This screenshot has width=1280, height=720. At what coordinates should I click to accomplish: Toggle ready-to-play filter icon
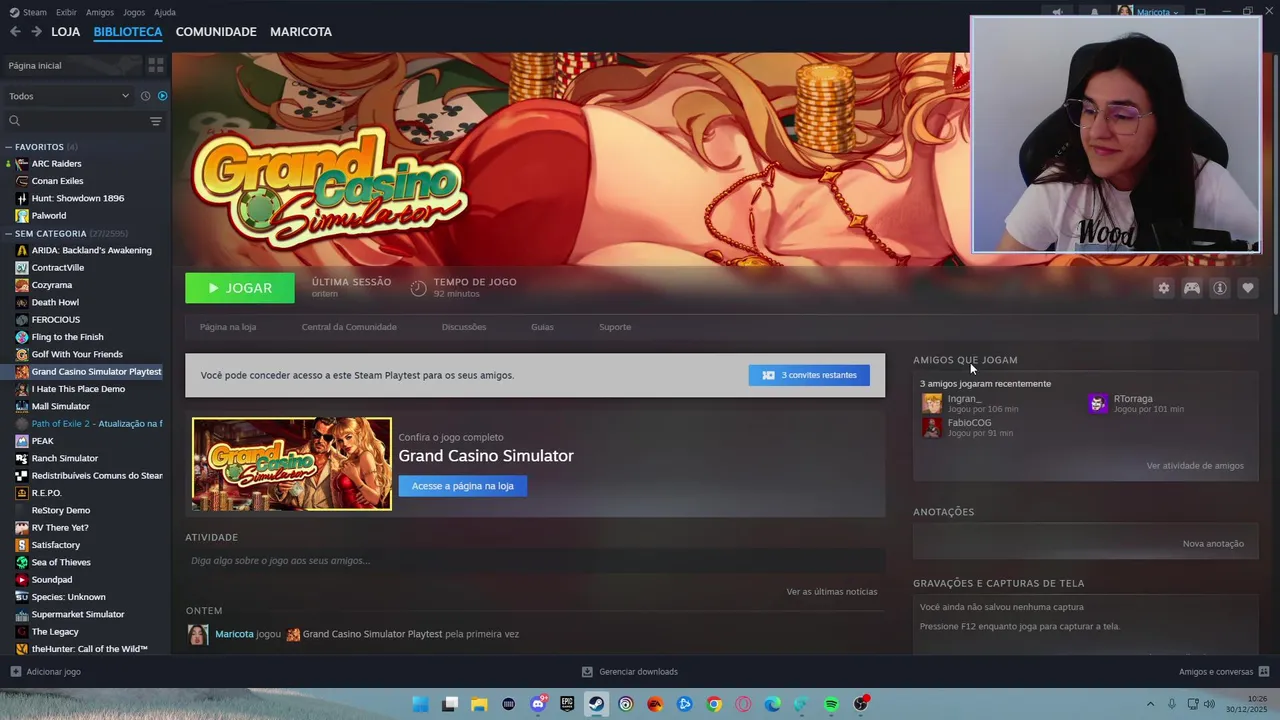(163, 96)
